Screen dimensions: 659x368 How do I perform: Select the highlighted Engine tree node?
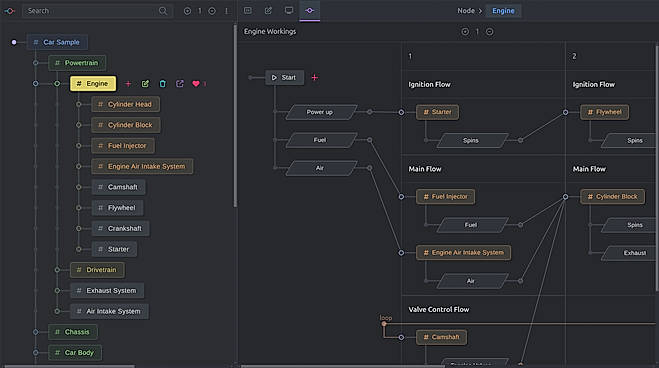click(93, 84)
